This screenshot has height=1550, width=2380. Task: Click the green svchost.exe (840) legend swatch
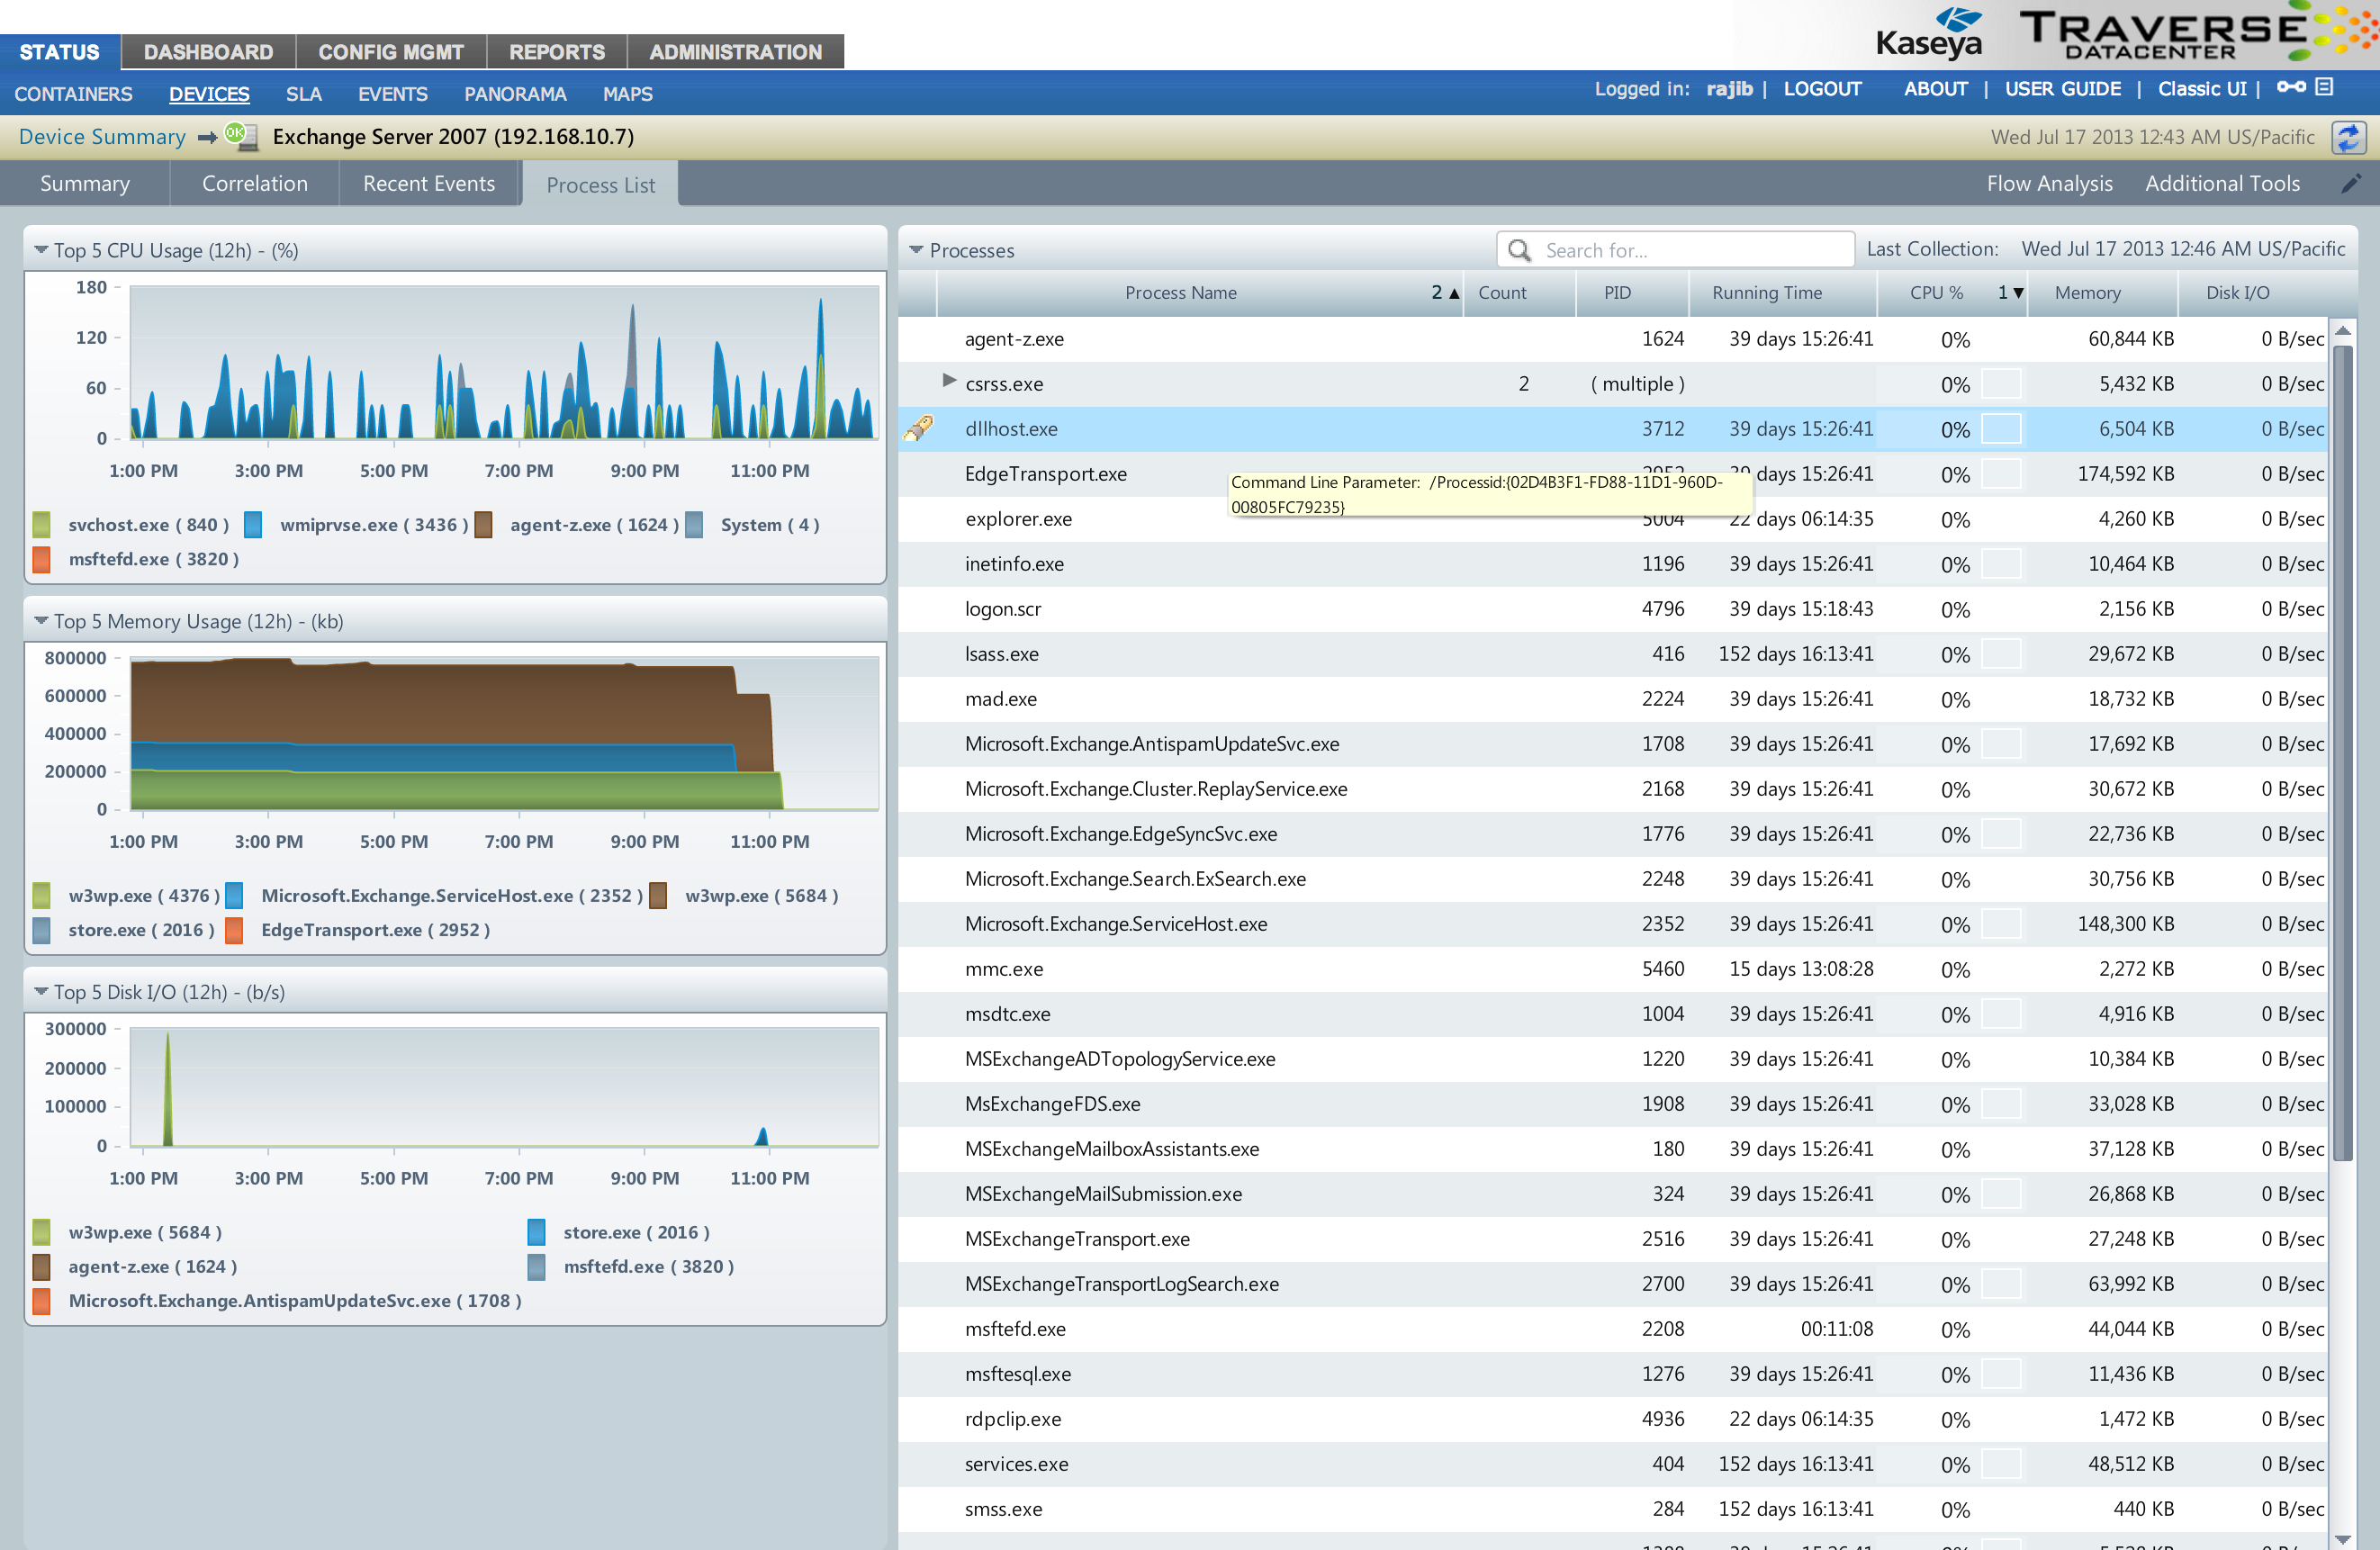[x=42, y=524]
